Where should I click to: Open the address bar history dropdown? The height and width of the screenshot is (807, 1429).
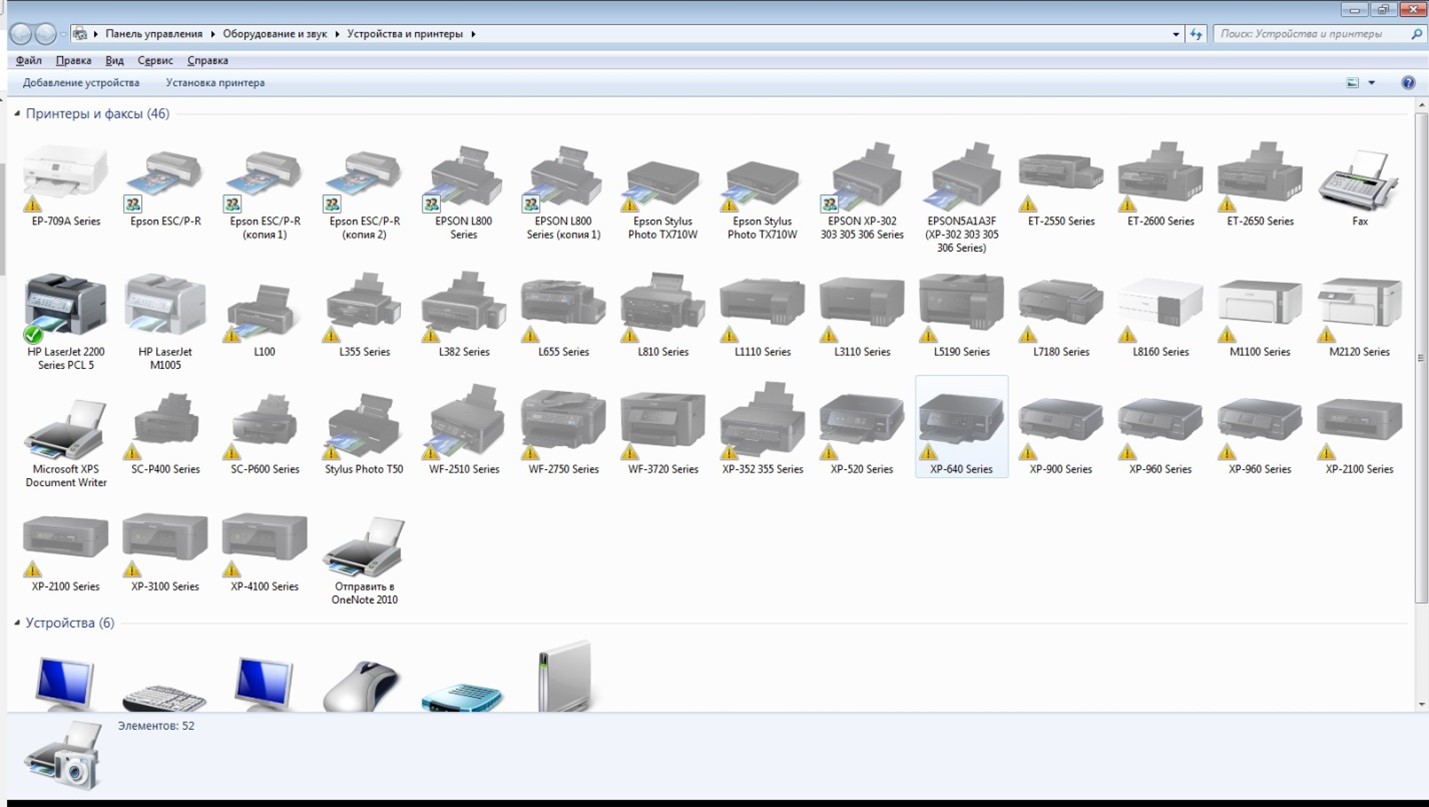pyautogui.click(x=1176, y=34)
